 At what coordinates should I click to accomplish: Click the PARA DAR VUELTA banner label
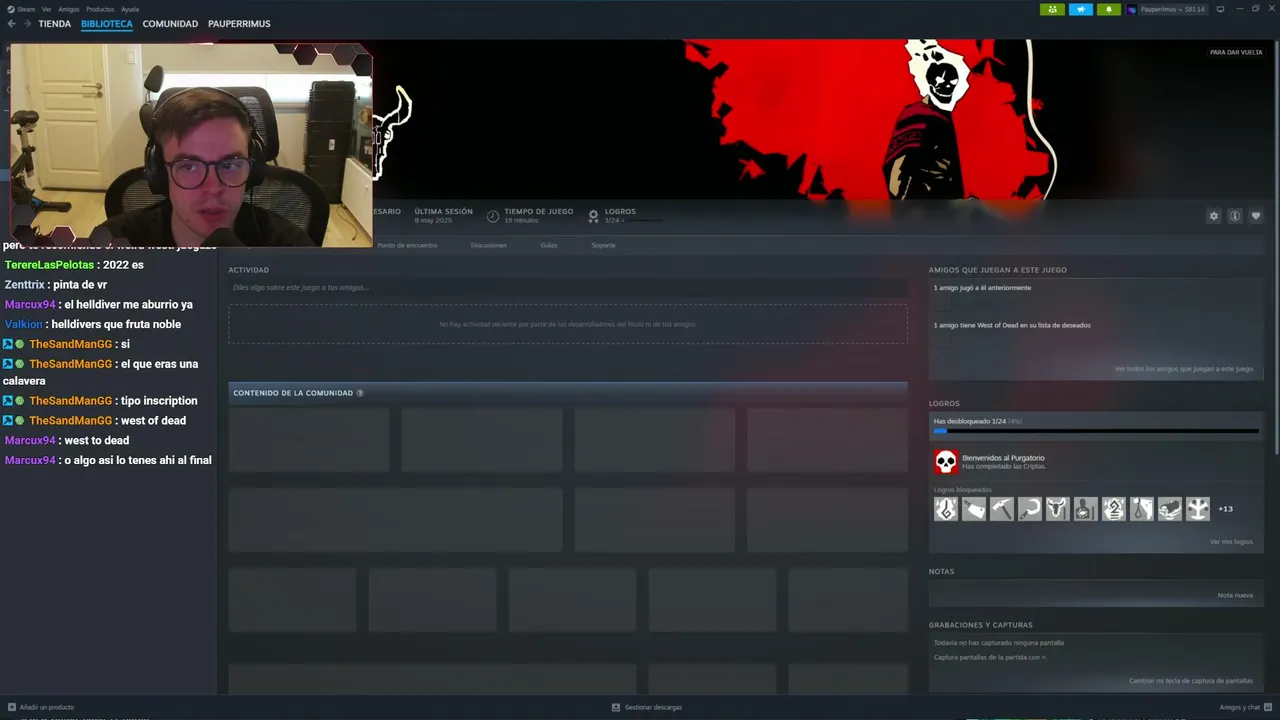pos(1236,52)
